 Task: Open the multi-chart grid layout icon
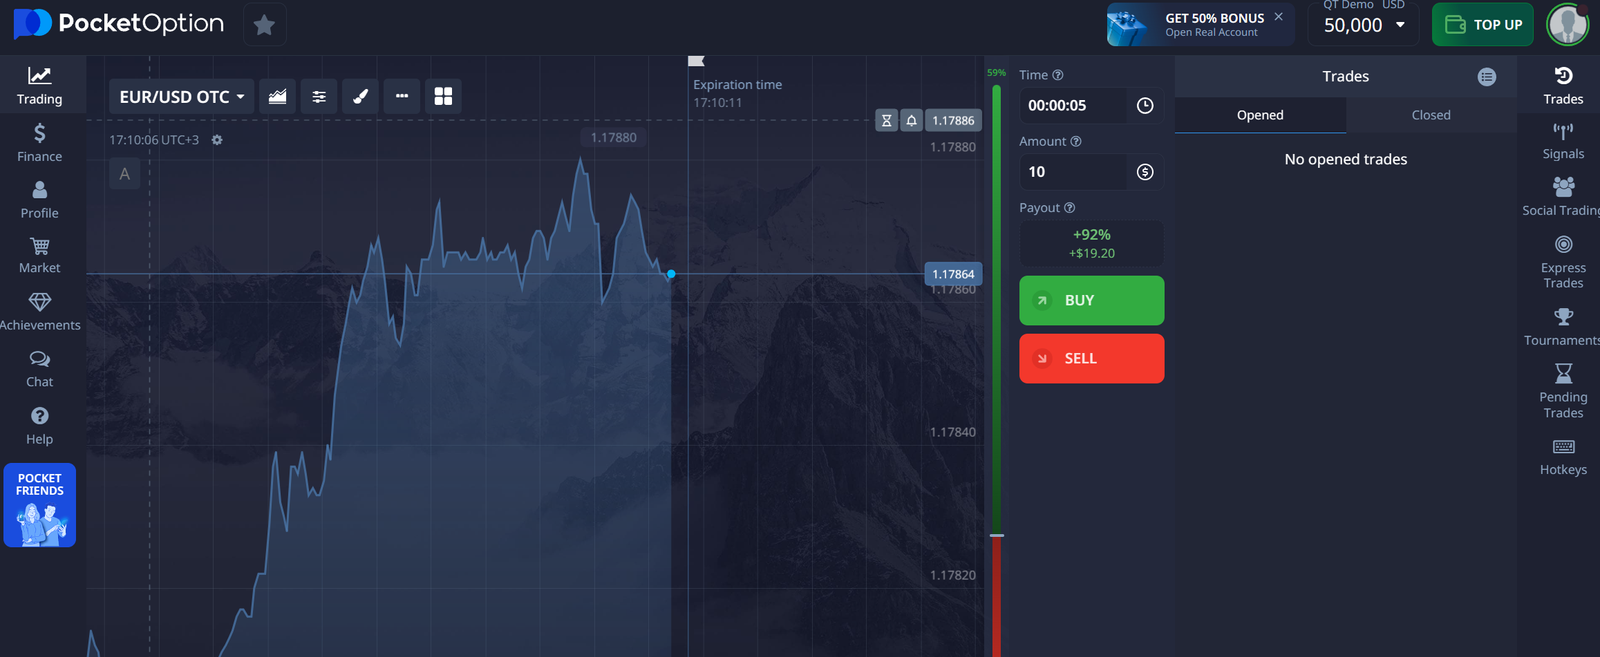point(443,96)
